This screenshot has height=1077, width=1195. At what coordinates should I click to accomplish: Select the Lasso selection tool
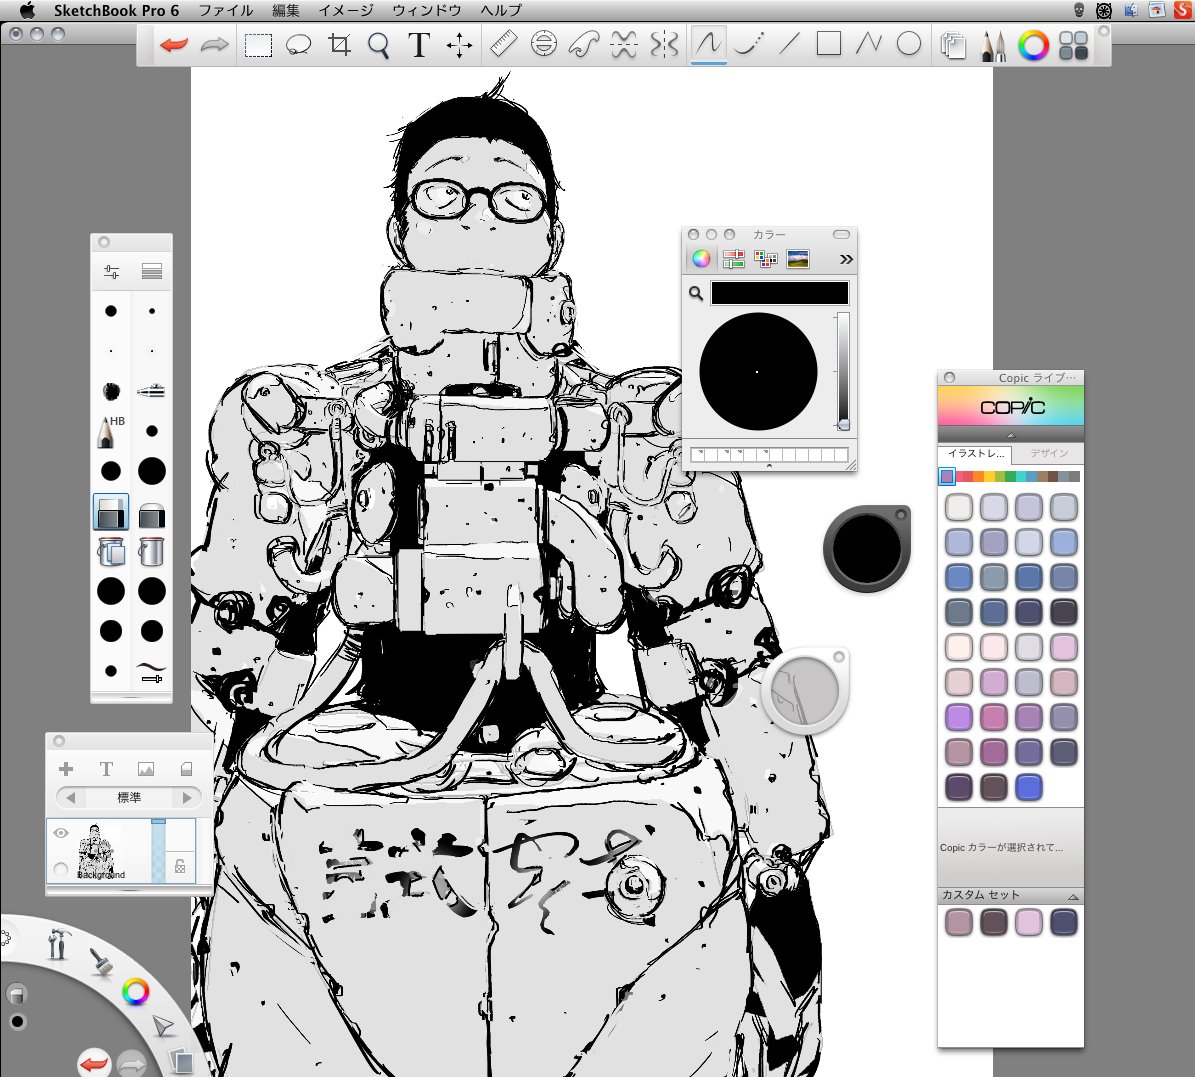point(298,45)
